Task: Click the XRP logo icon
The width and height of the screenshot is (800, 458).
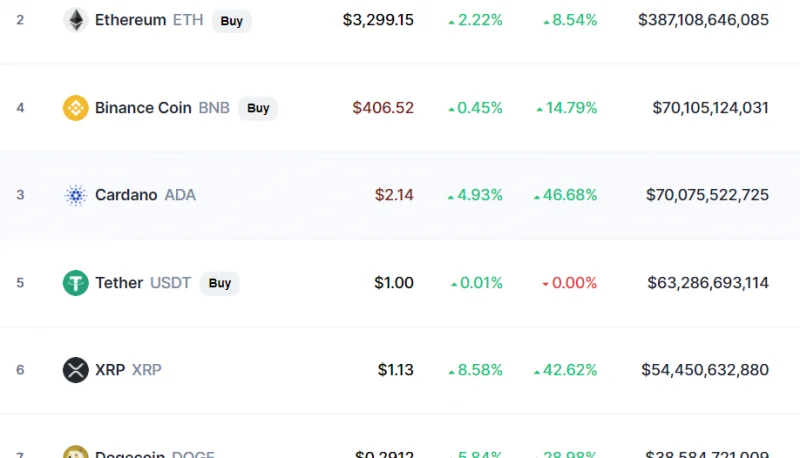Action: click(x=76, y=370)
